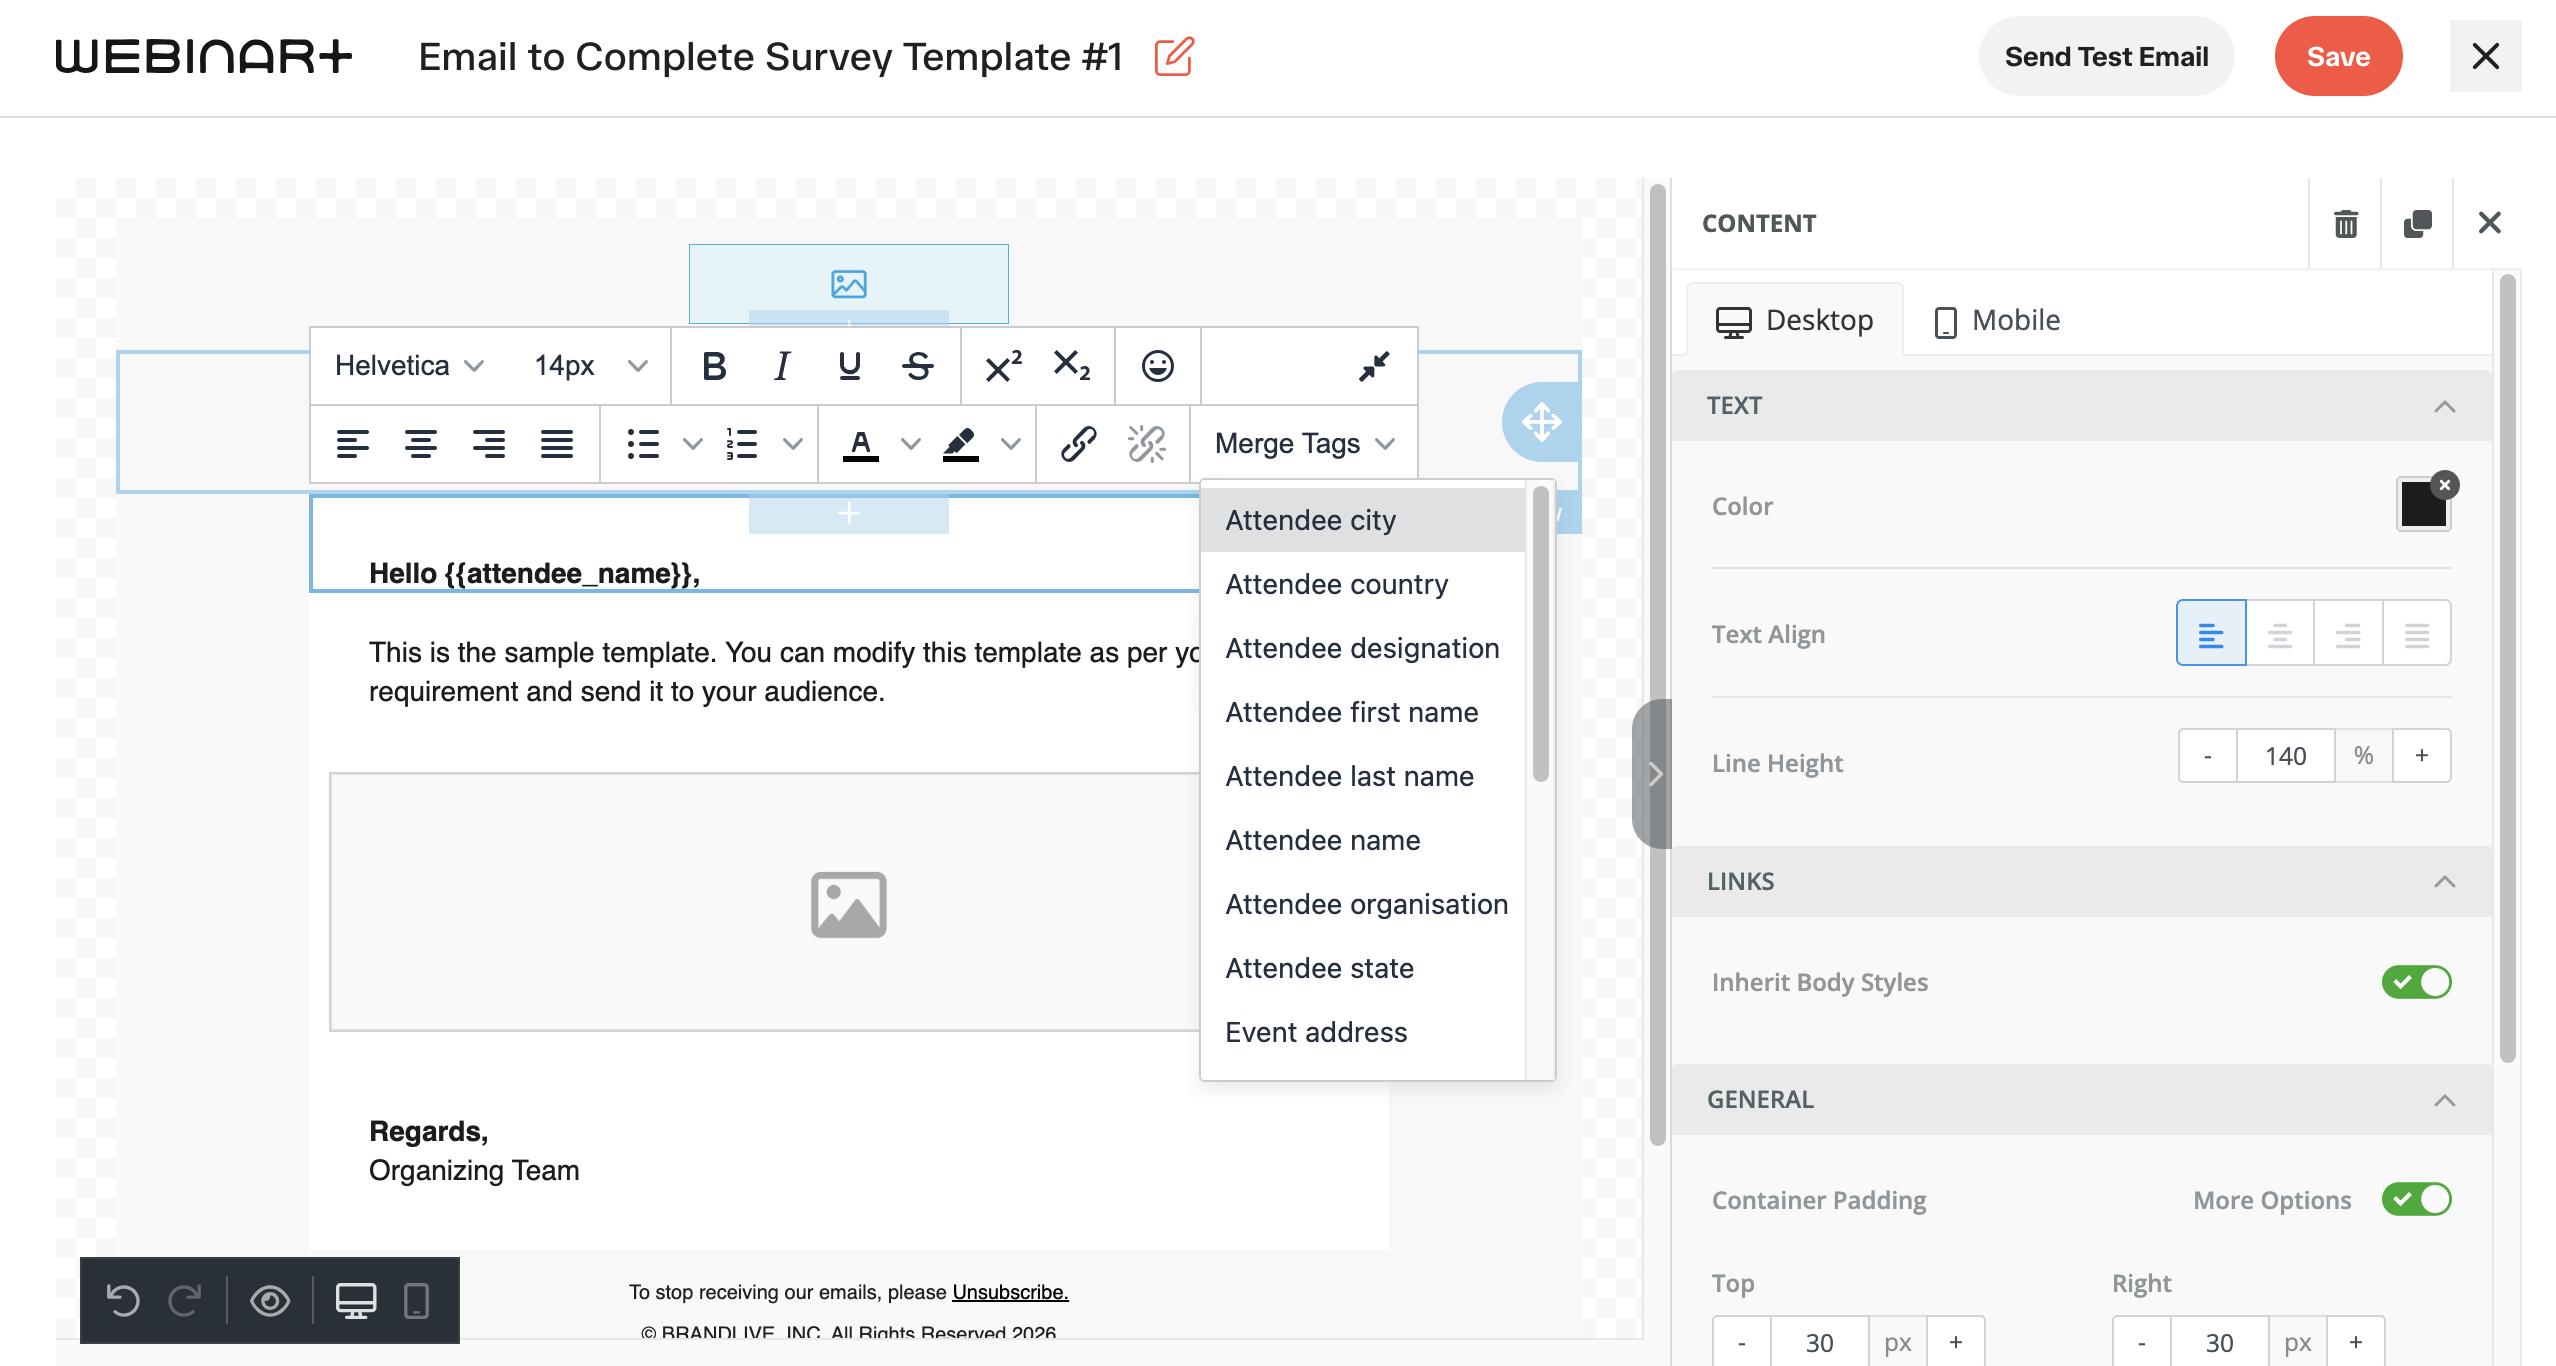This screenshot has width=2556, height=1366.
Task: Toggle bold formatting
Action: pyautogui.click(x=714, y=366)
